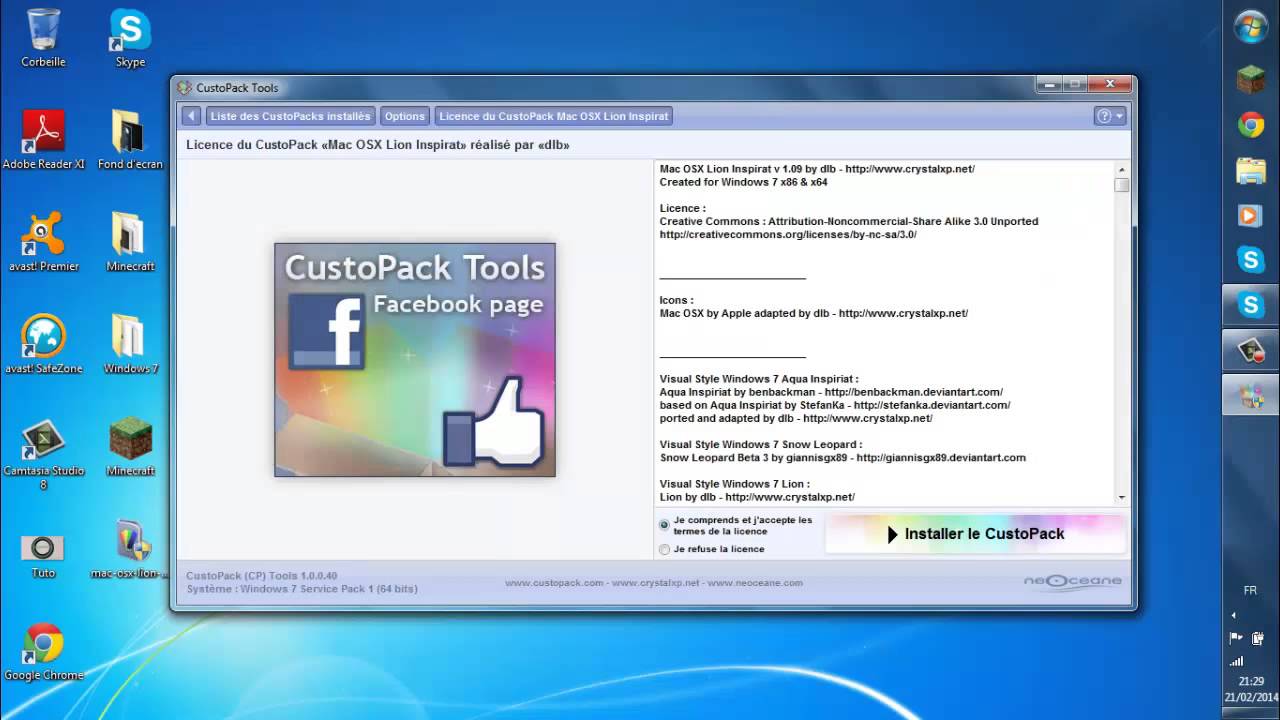
Task: Open the Windows Start orb
Action: [x=1251, y=27]
